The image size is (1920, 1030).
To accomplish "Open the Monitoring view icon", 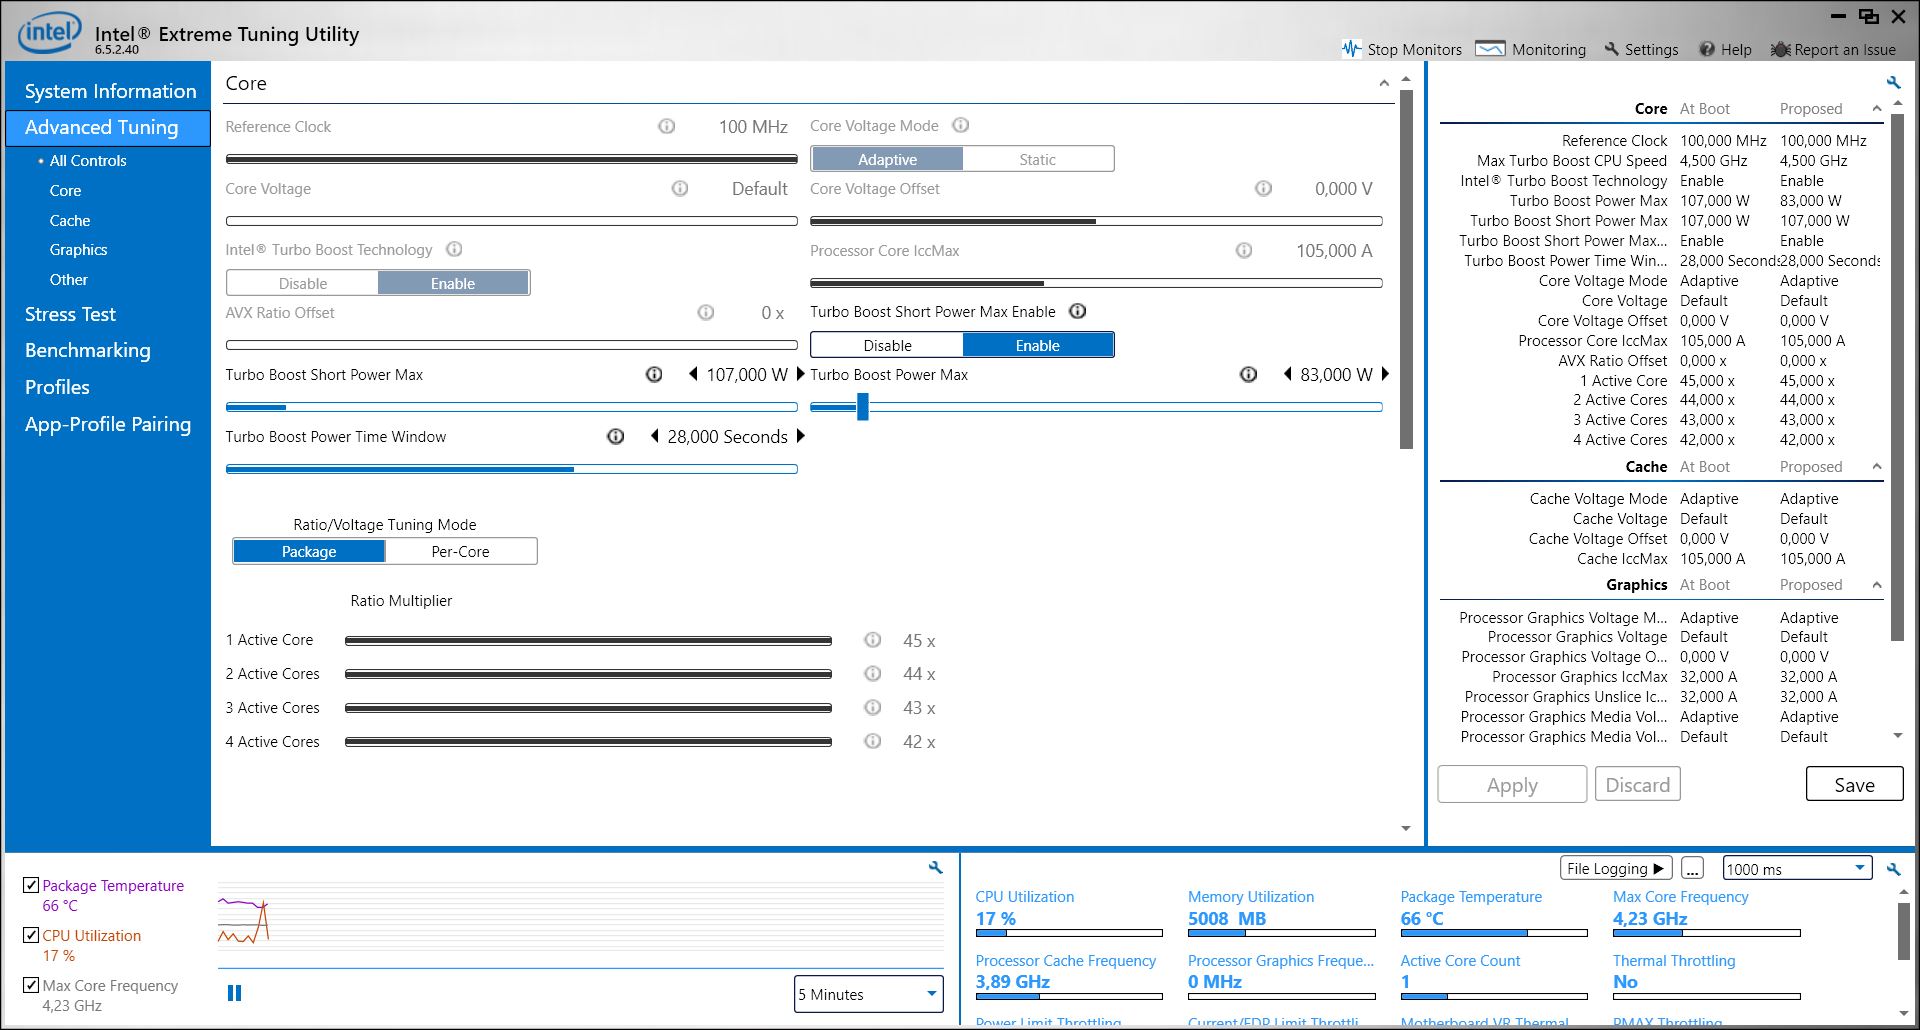I will point(1490,49).
